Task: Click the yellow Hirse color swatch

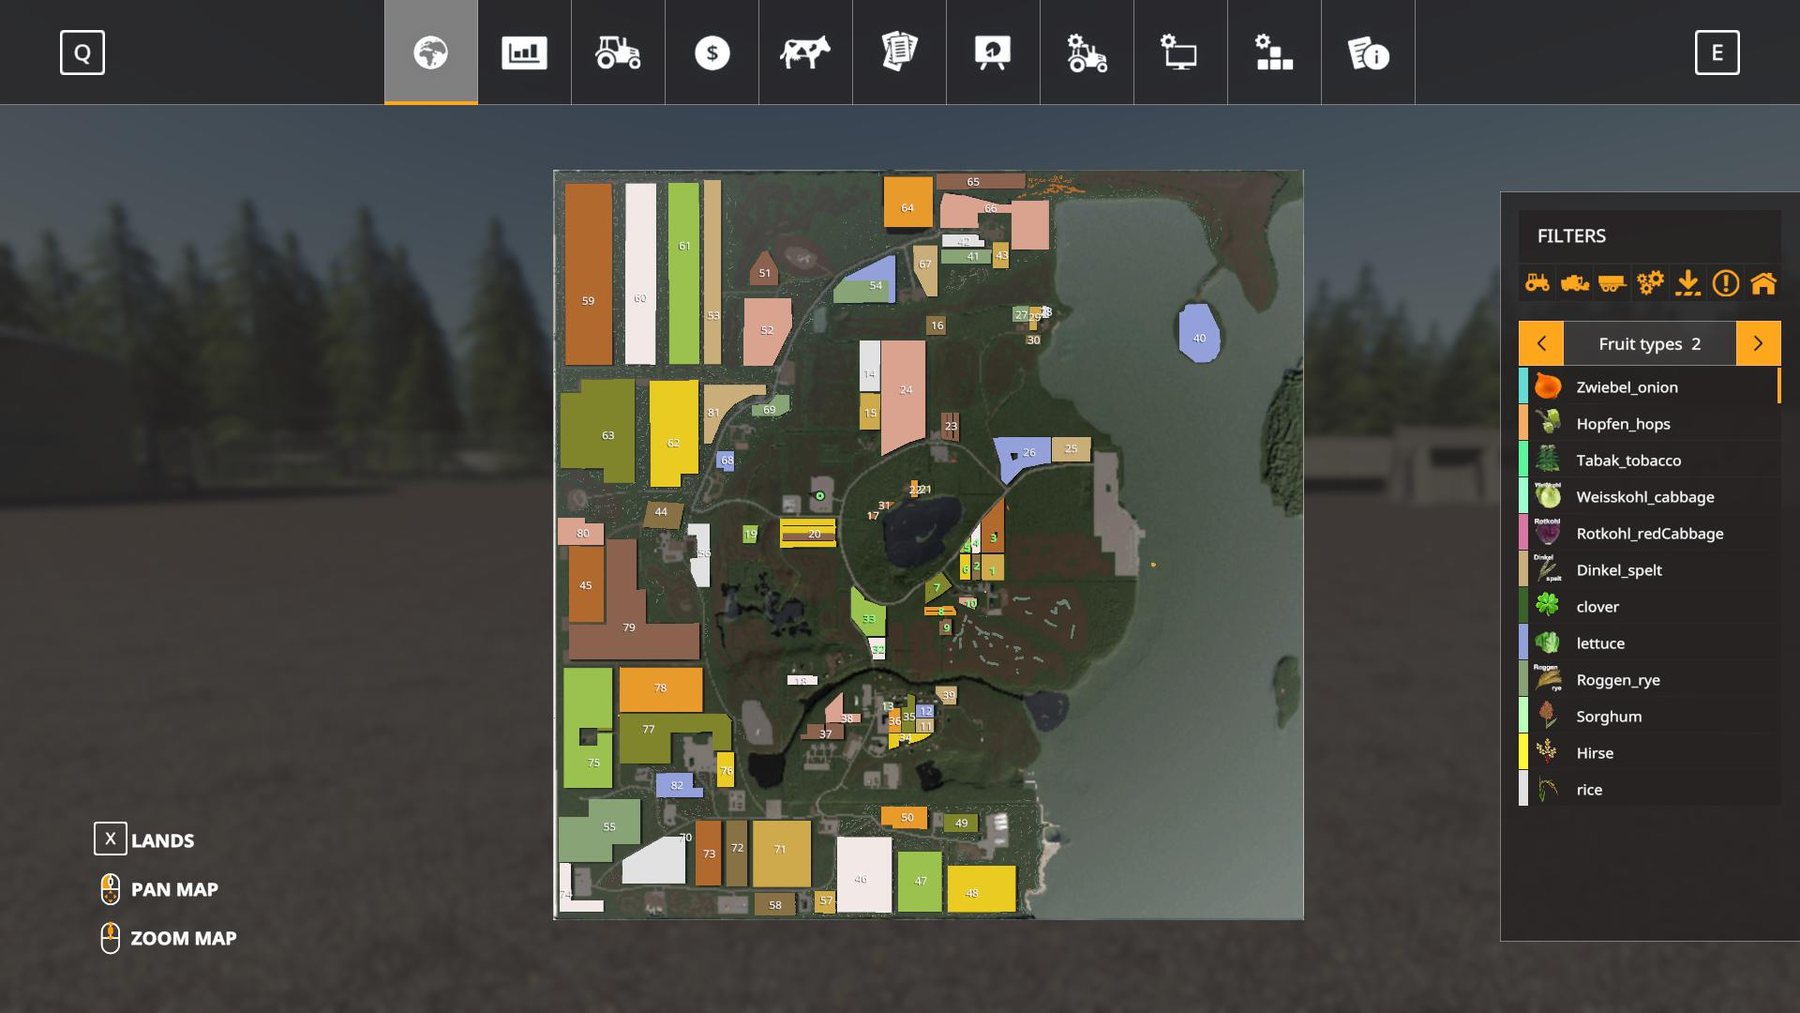Action: click(x=1523, y=753)
